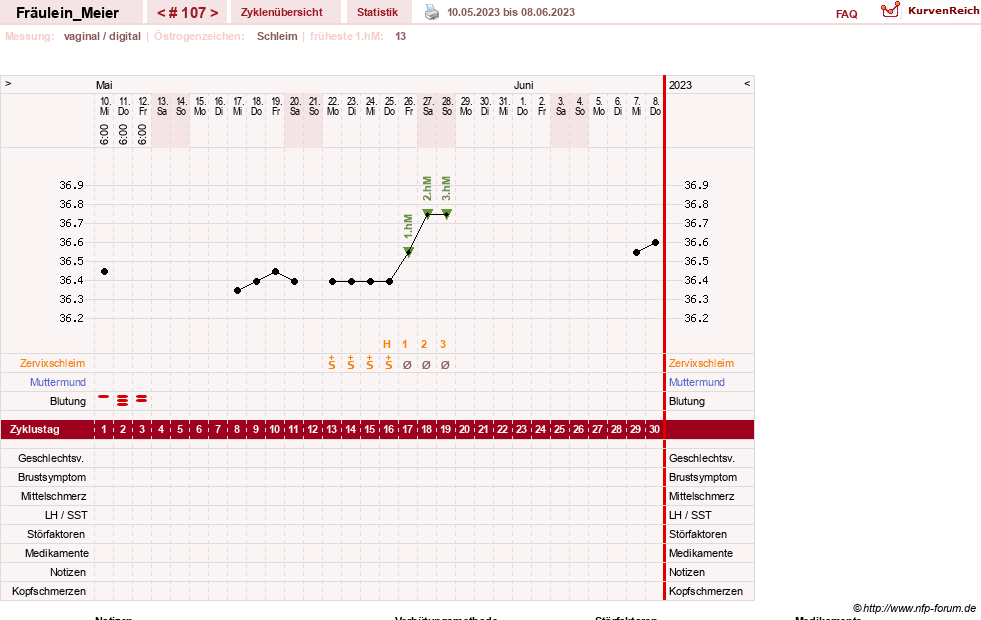981x620 pixels.
Task: Click the S+ mucus symbol on cycle day 13
Action: (x=332, y=362)
